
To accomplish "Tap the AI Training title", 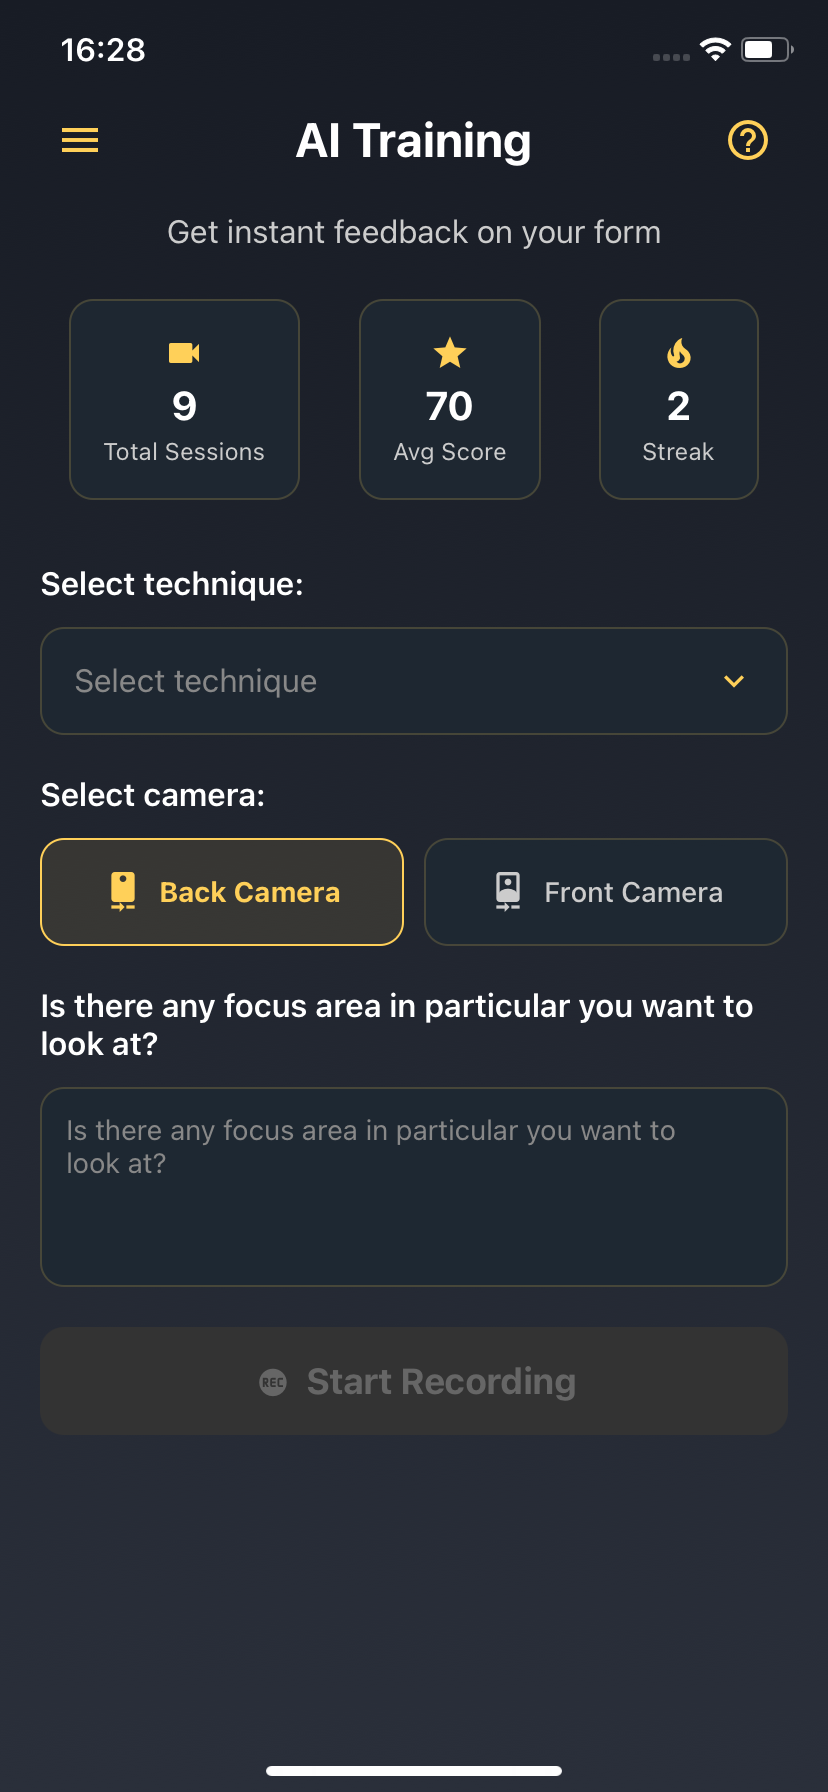I will coord(413,140).
